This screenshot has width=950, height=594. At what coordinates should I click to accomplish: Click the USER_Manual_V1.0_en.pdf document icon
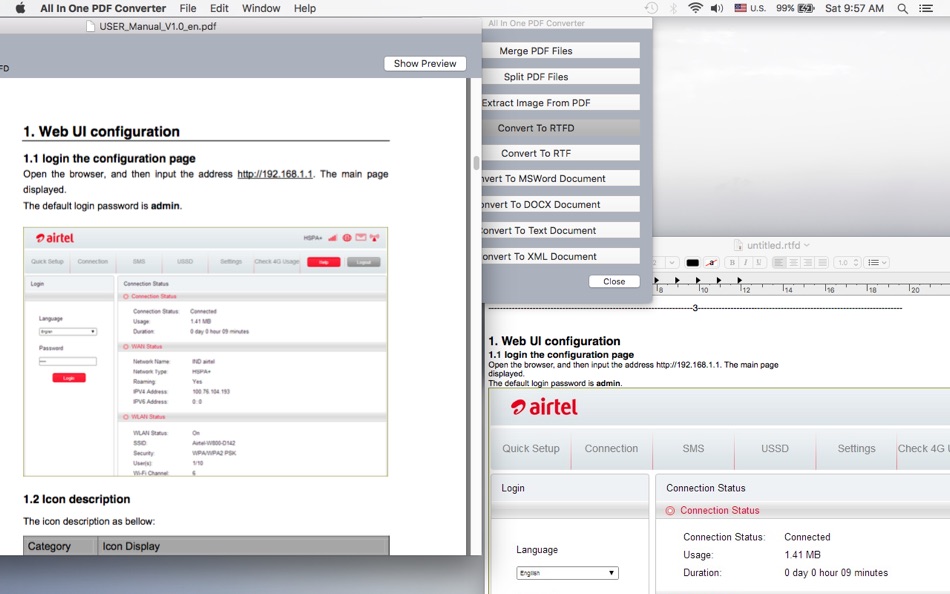[90, 26]
